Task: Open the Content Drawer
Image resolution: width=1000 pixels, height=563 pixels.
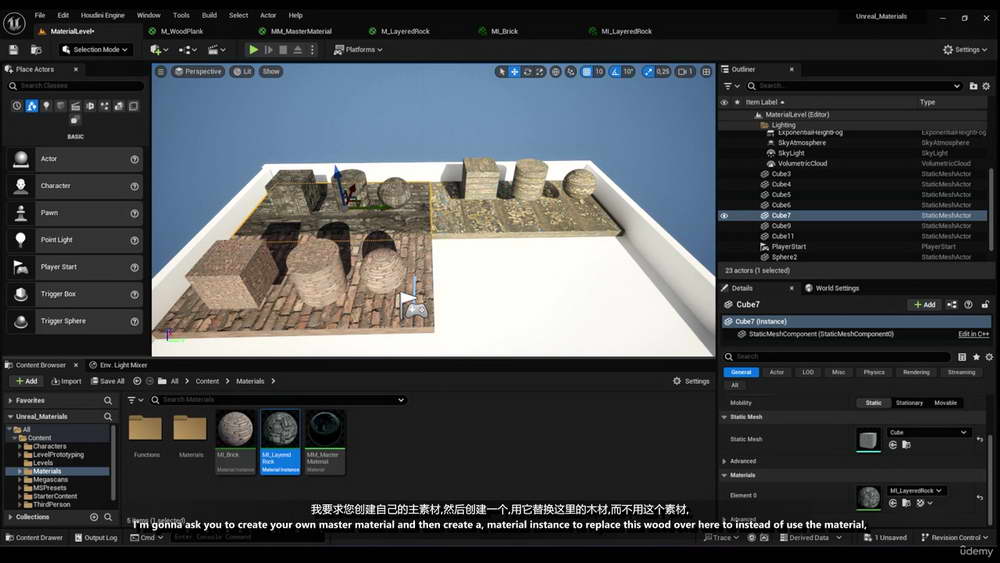Action: [x=34, y=538]
